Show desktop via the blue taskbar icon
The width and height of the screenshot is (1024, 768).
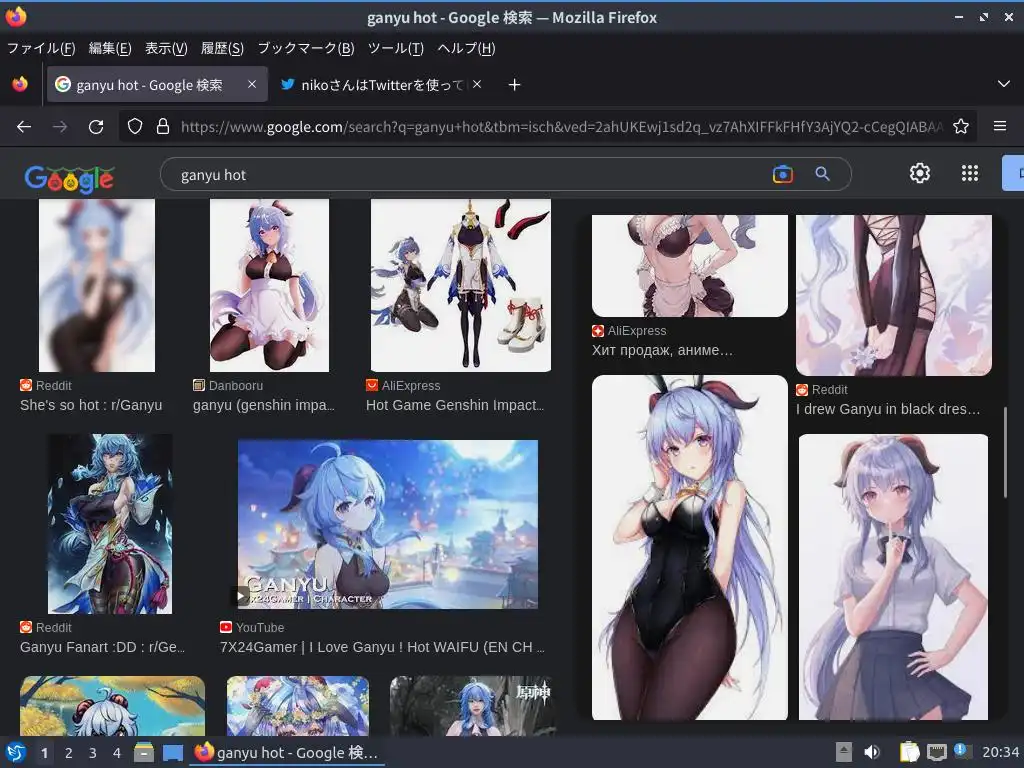[173, 753]
